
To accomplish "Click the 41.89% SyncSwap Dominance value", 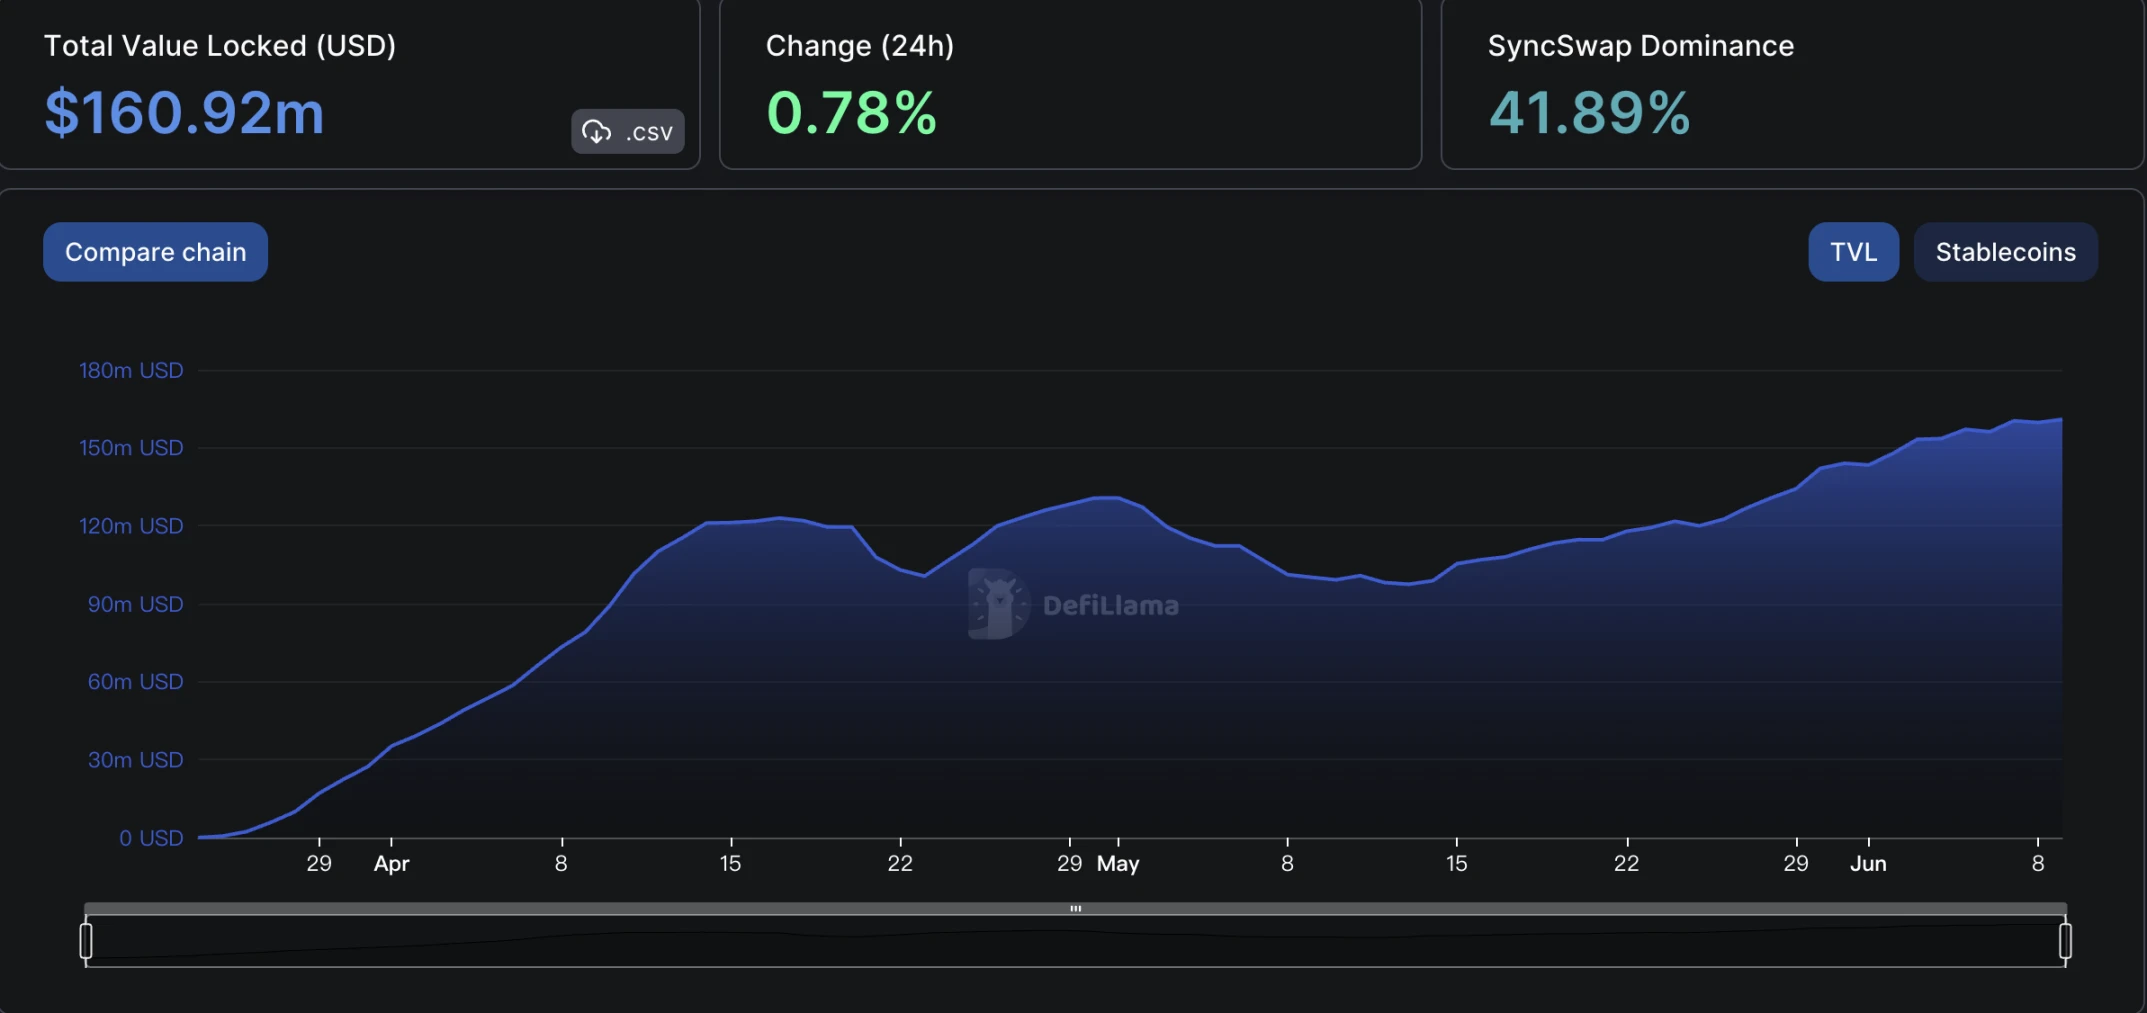I will 1589,112.
